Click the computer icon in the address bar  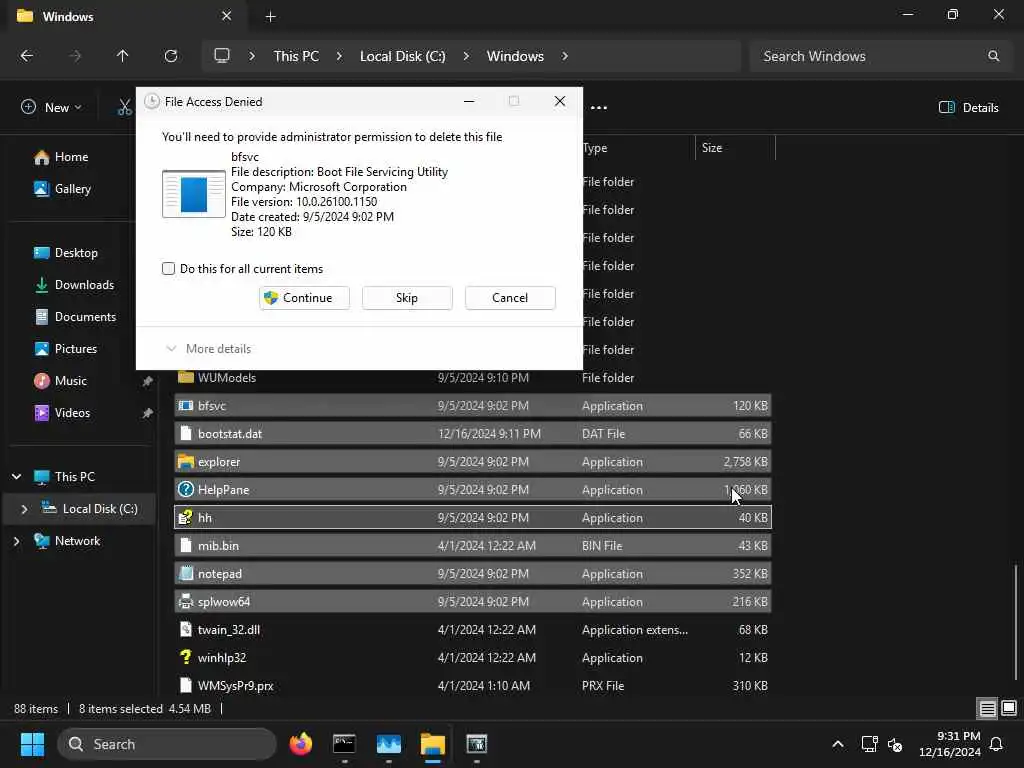point(222,56)
